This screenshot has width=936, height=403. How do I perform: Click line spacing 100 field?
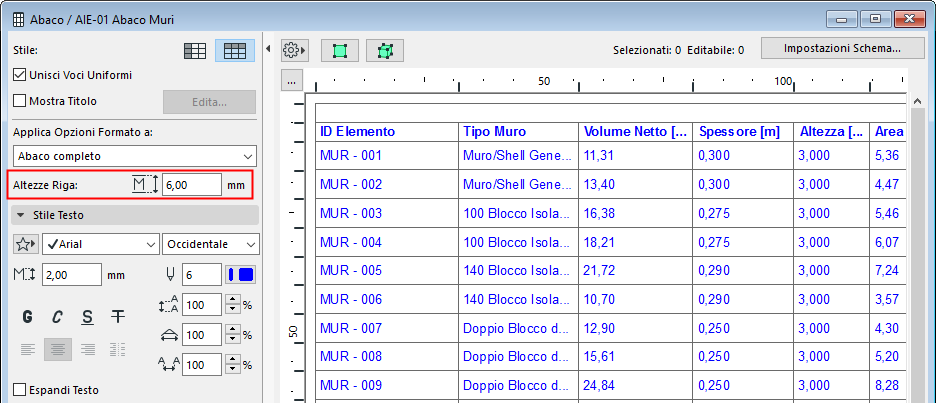click(x=202, y=305)
